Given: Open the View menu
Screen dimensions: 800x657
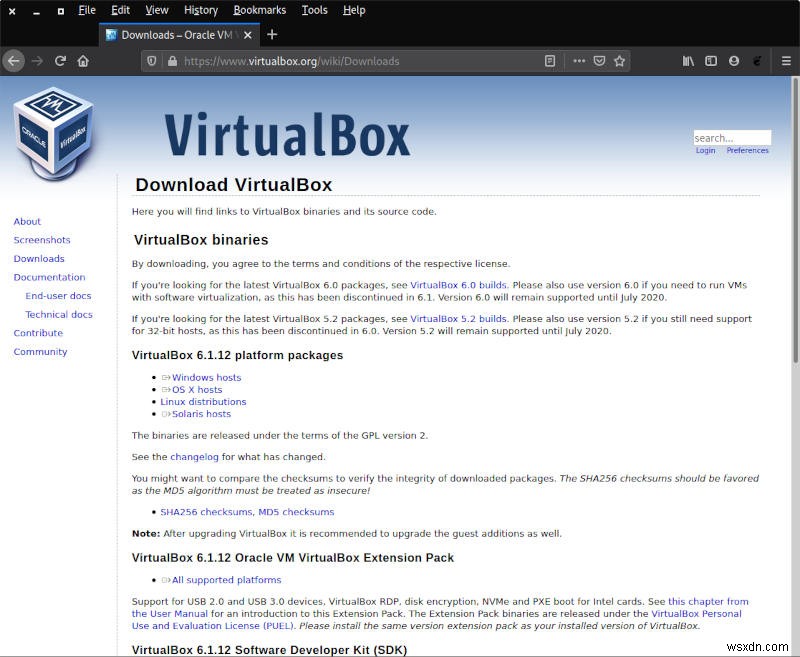Looking at the screenshot, I should pyautogui.click(x=157, y=10).
